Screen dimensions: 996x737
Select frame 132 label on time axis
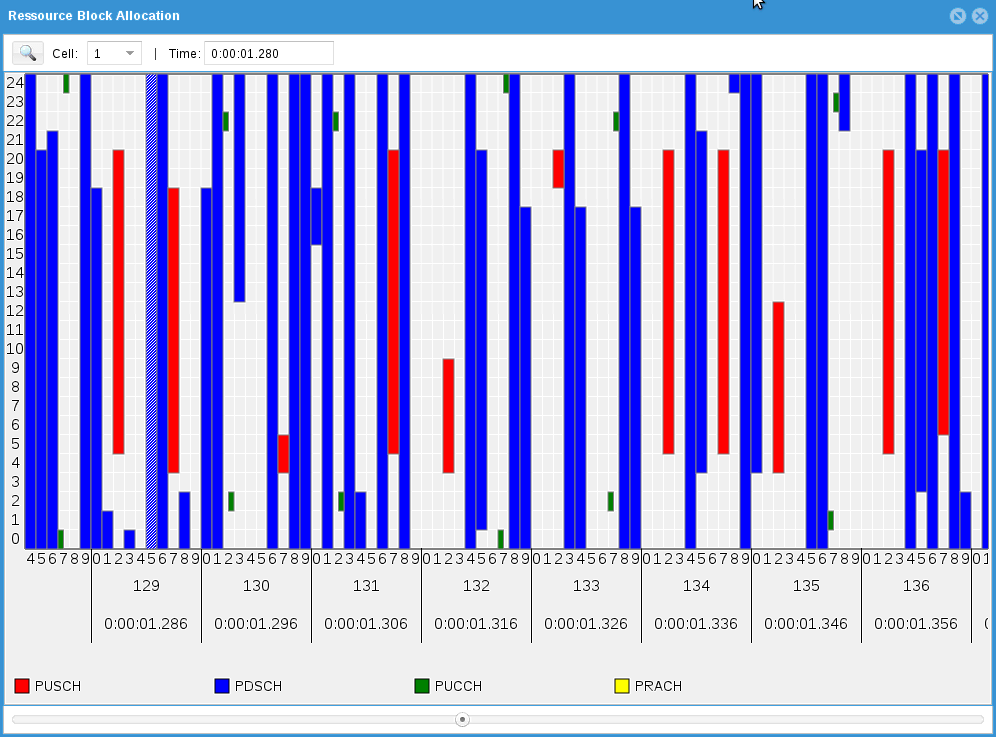tap(476, 586)
